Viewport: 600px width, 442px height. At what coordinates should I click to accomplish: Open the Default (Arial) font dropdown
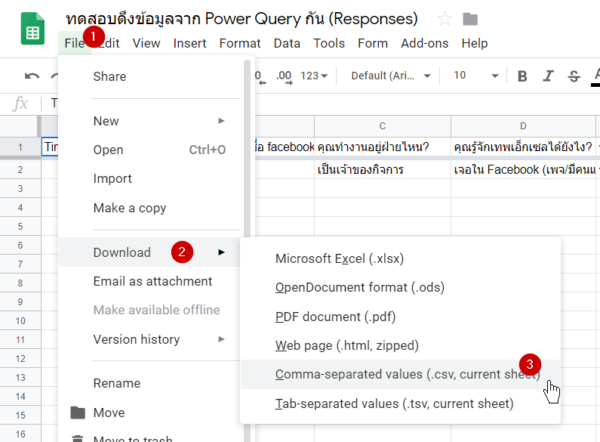point(391,76)
